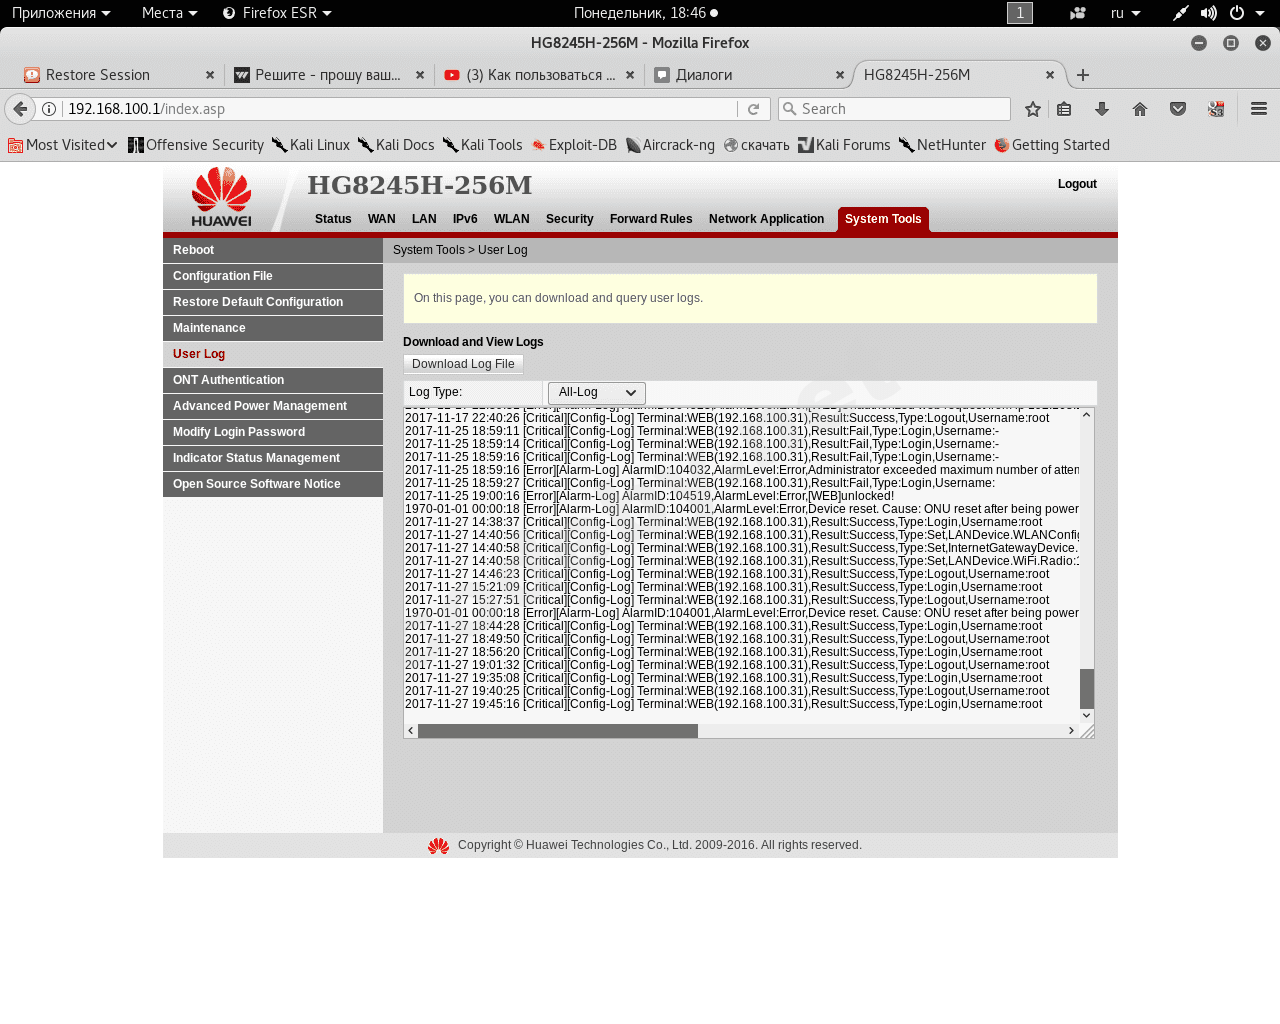The height and width of the screenshot is (1024, 1280).
Task: Switch to the WLAN tab
Action: tap(511, 219)
